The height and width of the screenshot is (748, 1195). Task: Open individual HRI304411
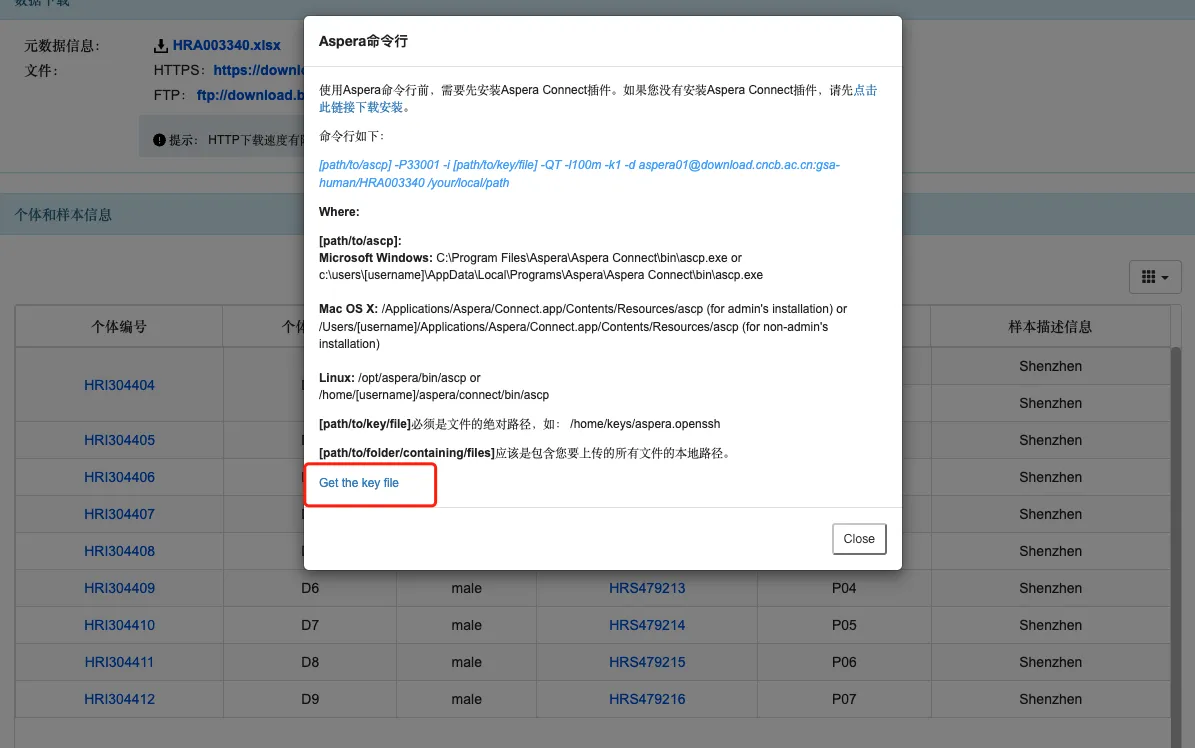click(x=119, y=662)
